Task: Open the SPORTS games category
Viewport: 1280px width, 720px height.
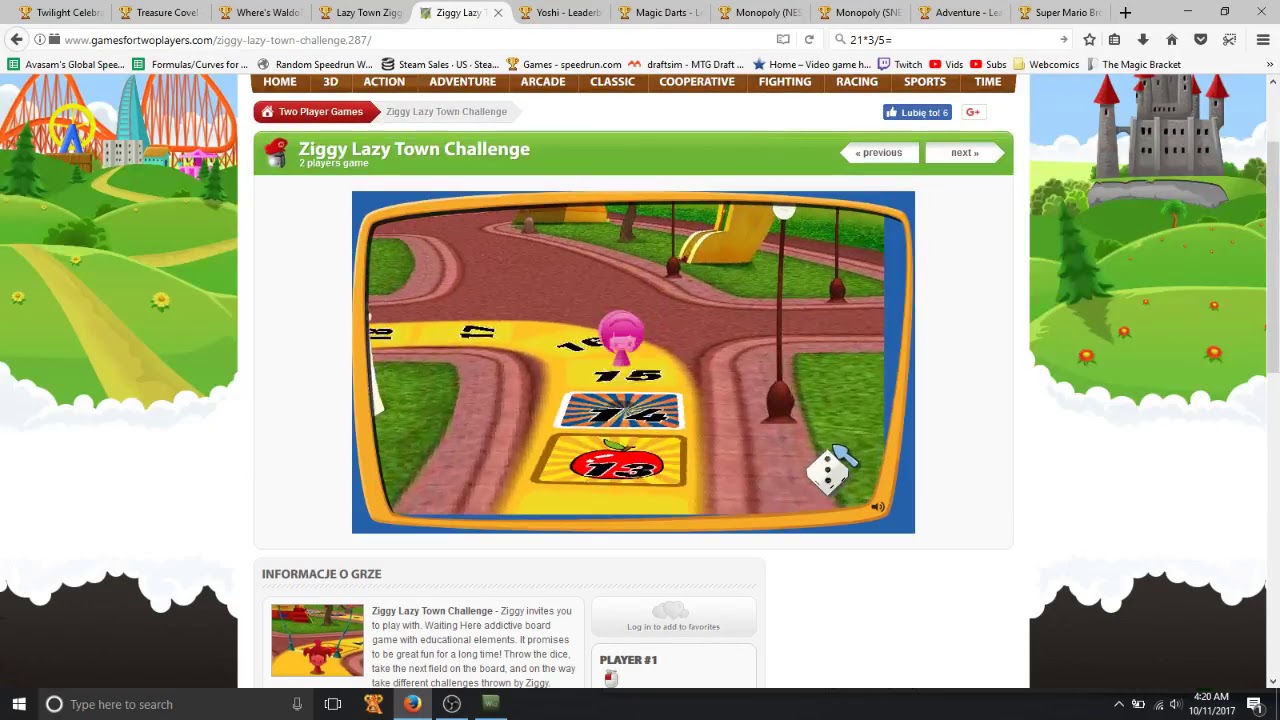Action: [925, 82]
